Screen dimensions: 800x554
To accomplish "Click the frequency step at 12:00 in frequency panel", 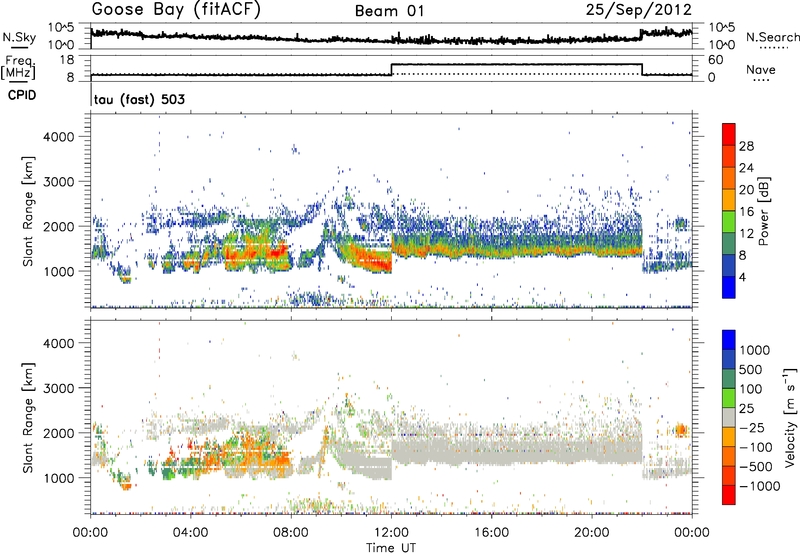I will (x=391, y=69).
